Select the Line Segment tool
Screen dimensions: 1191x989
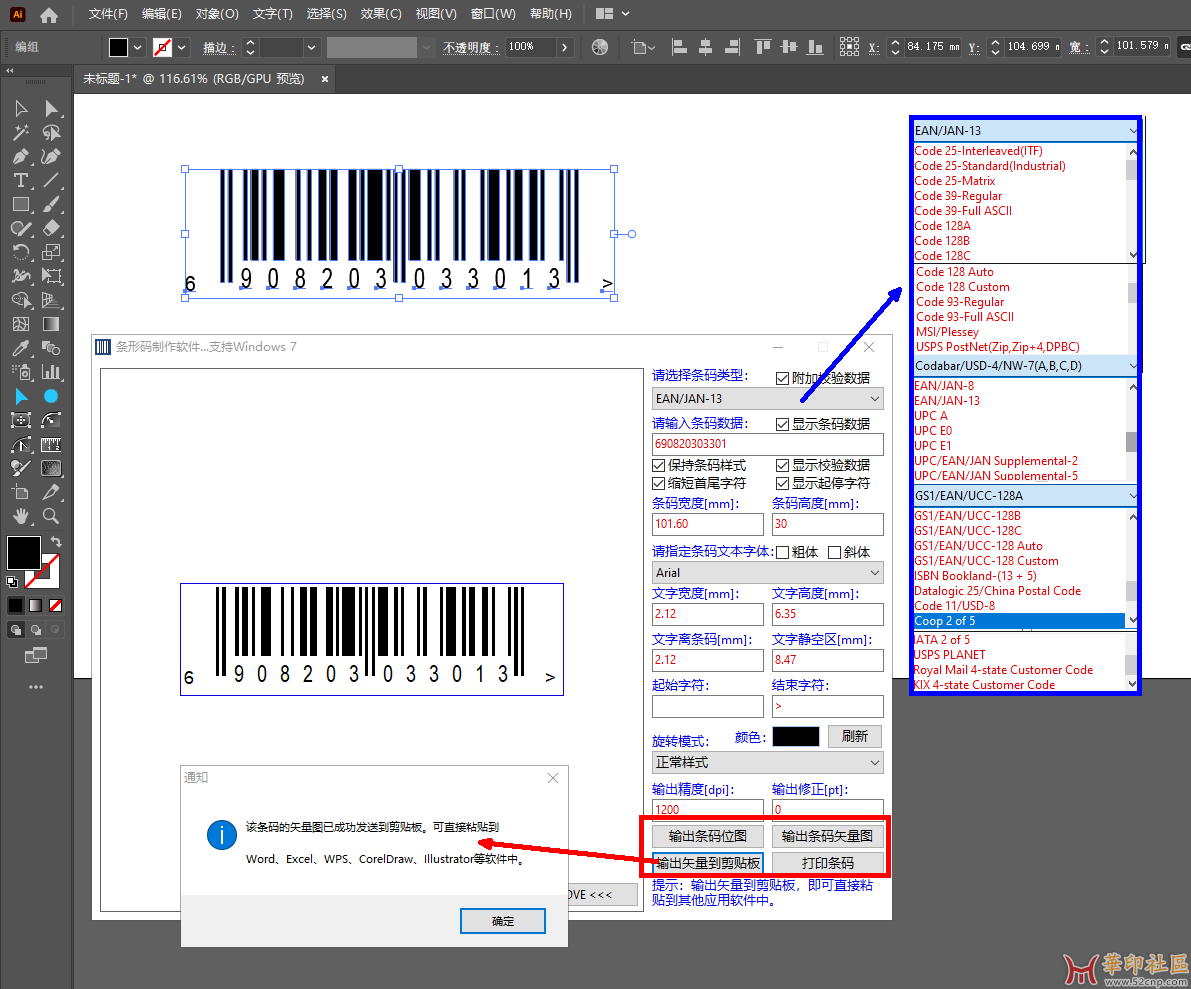click(x=51, y=181)
